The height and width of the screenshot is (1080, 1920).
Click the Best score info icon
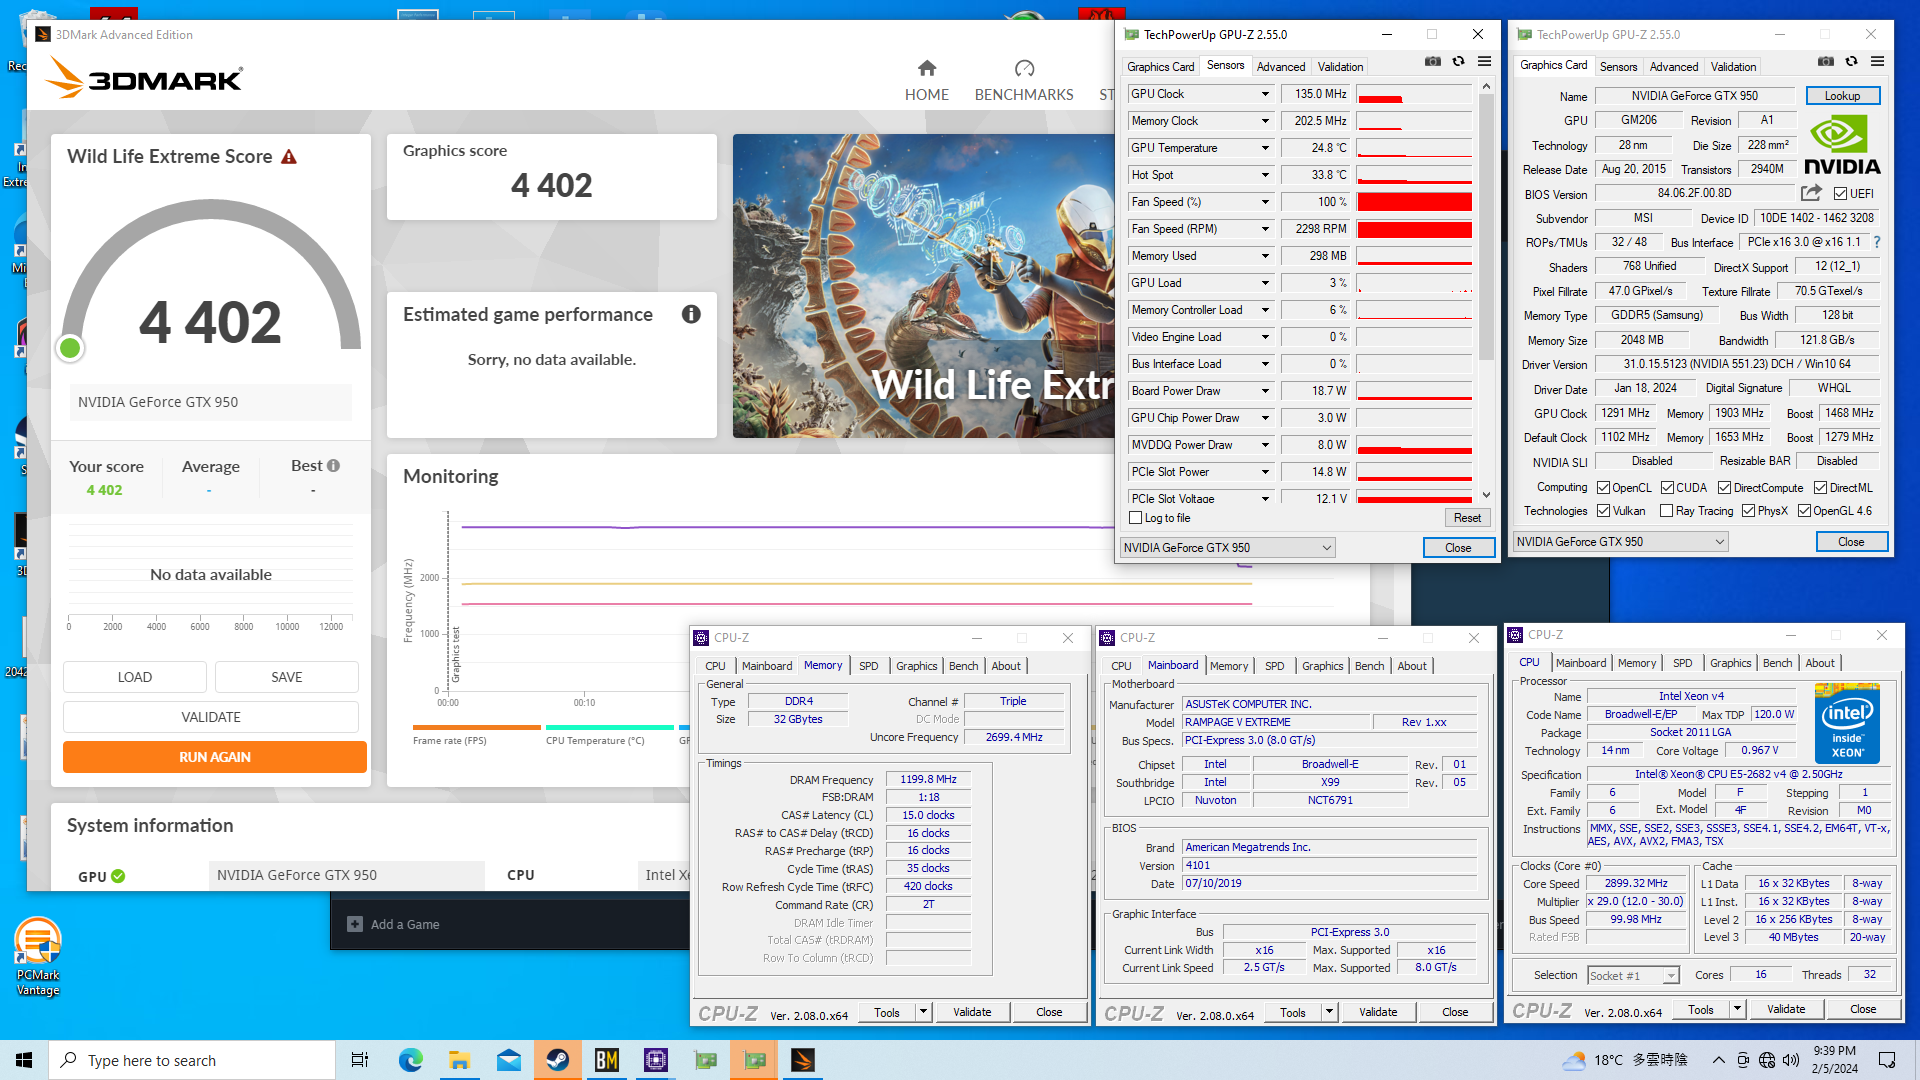[334, 466]
